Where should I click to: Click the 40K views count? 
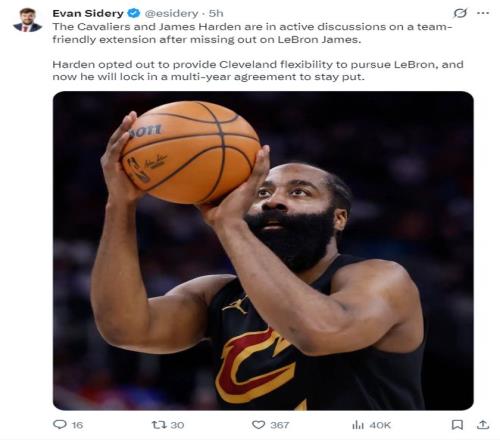pos(380,425)
